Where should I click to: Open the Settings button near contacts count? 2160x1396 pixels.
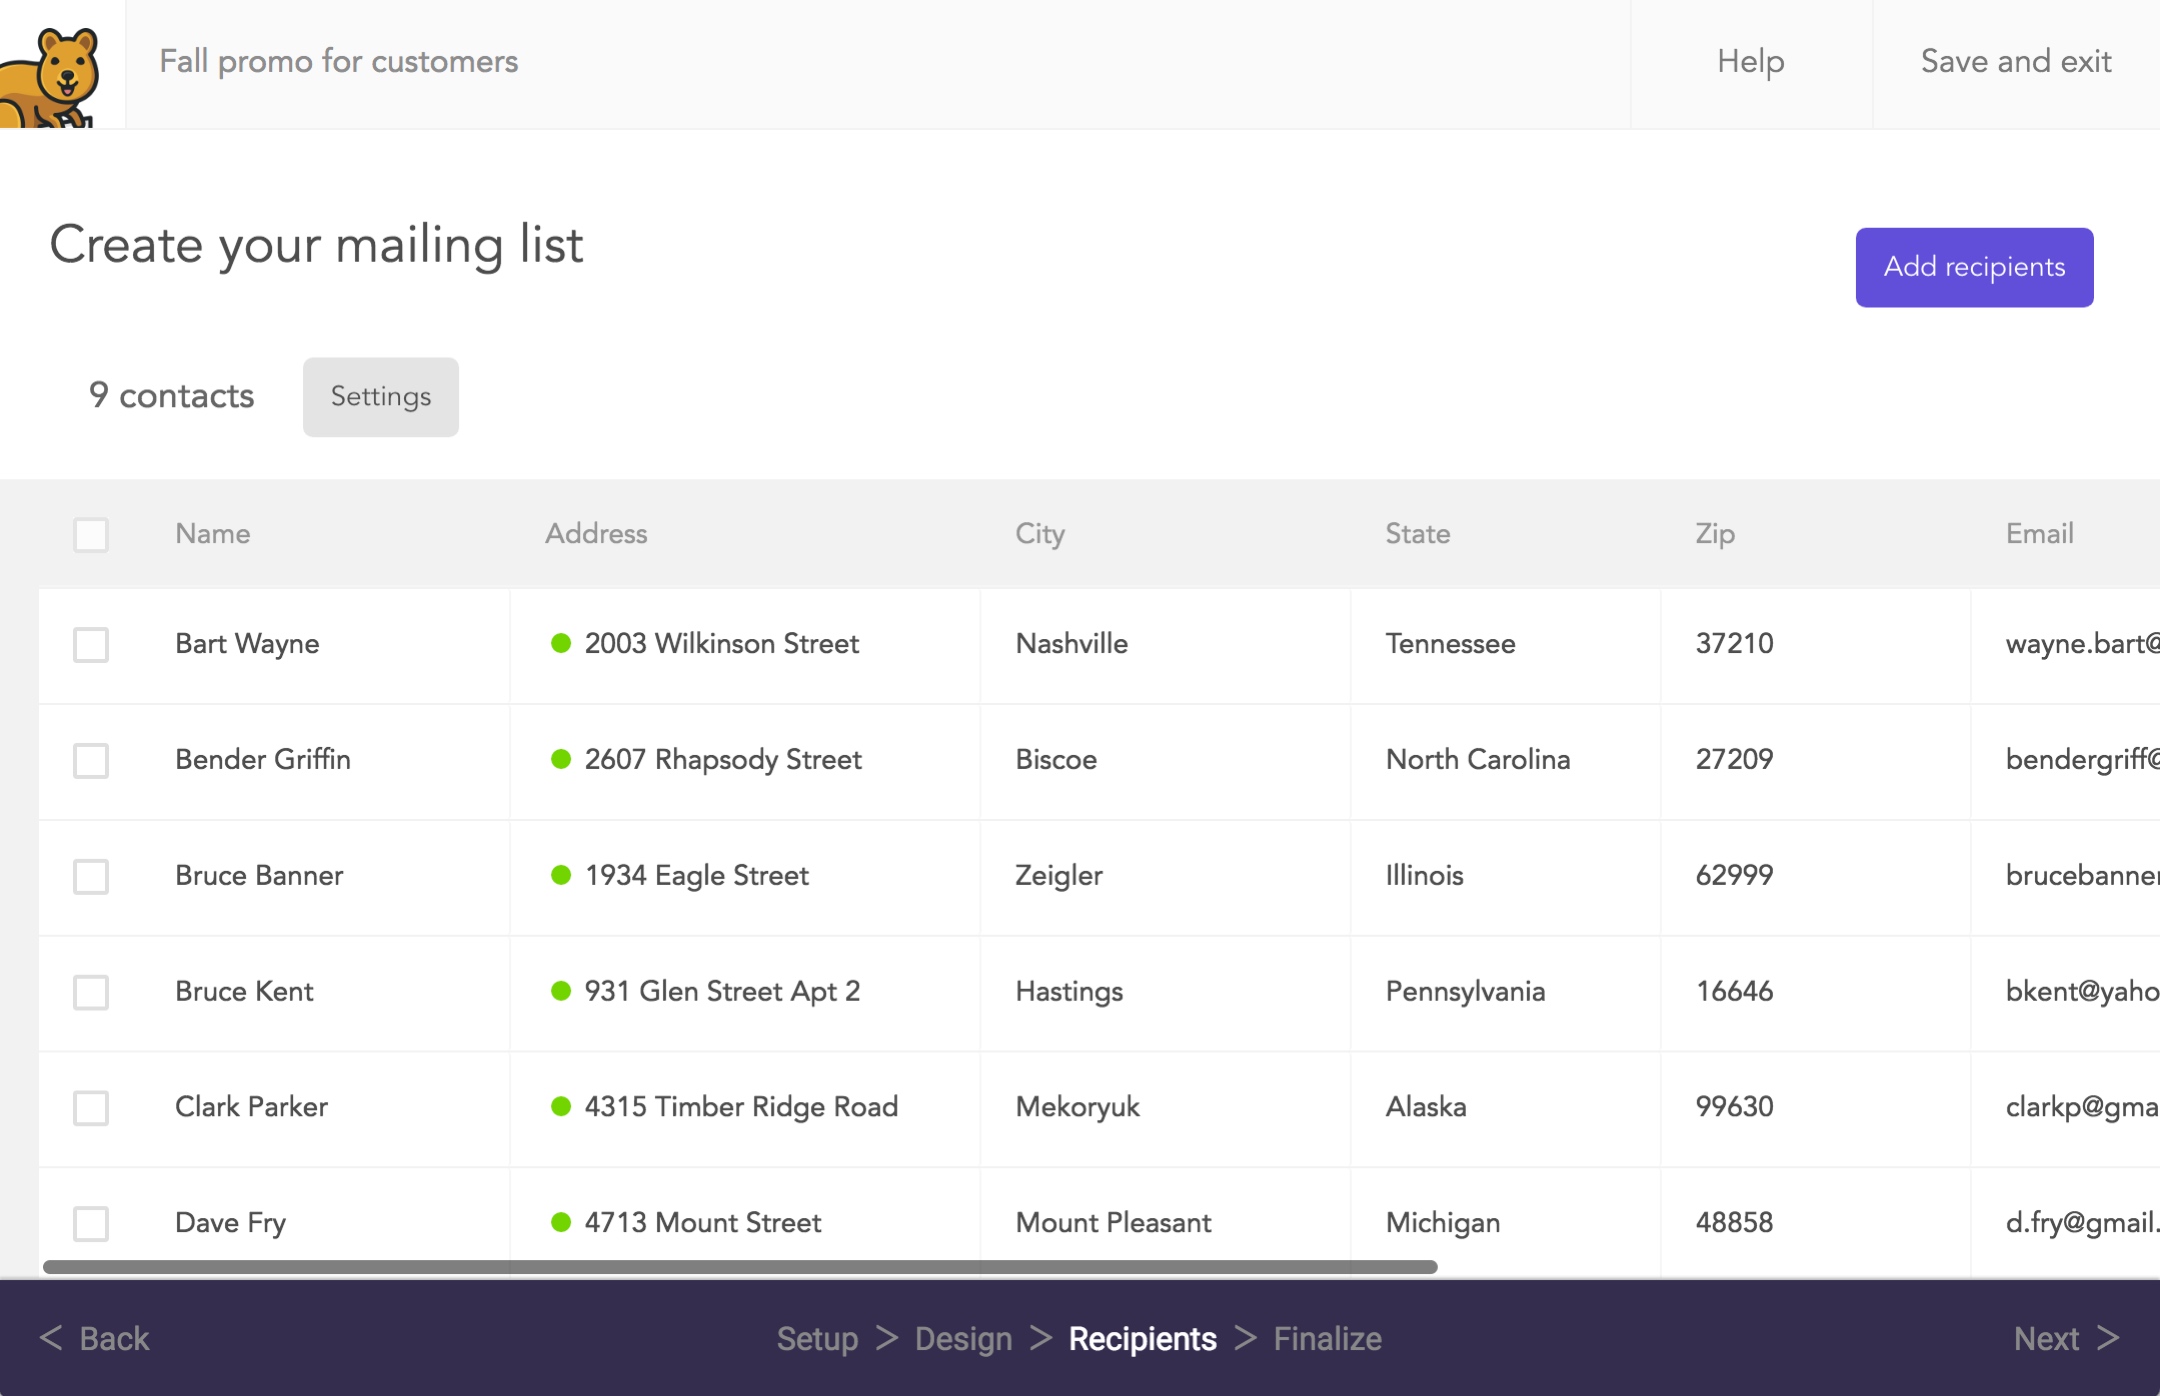(x=380, y=397)
